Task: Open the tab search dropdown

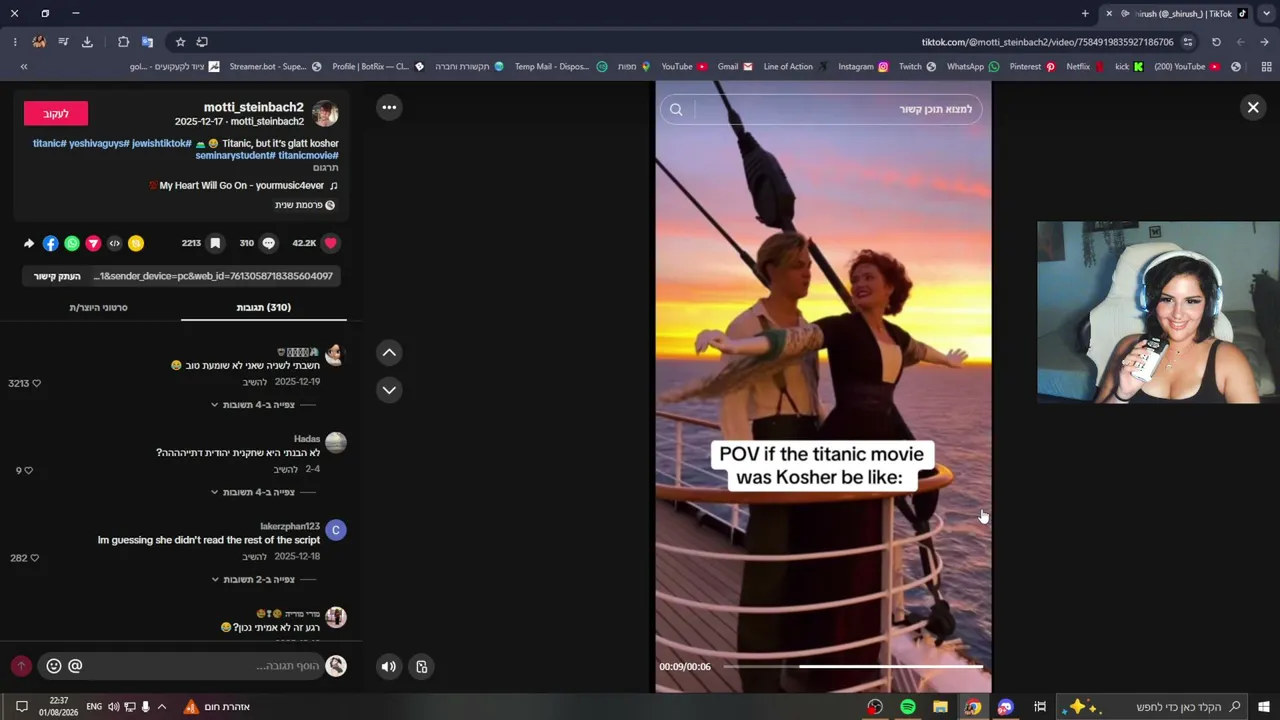Action: pos(1266,14)
